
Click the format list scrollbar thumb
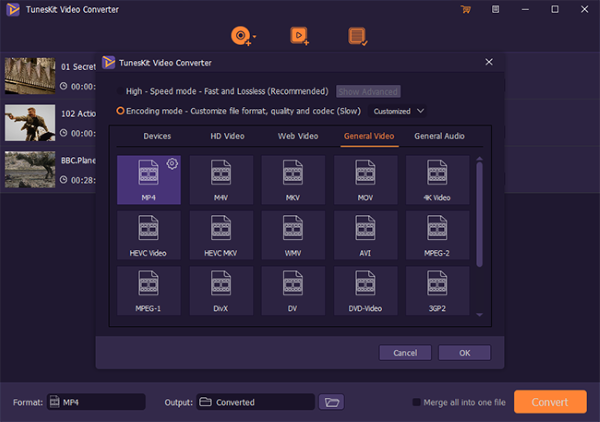tap(479, 214)
